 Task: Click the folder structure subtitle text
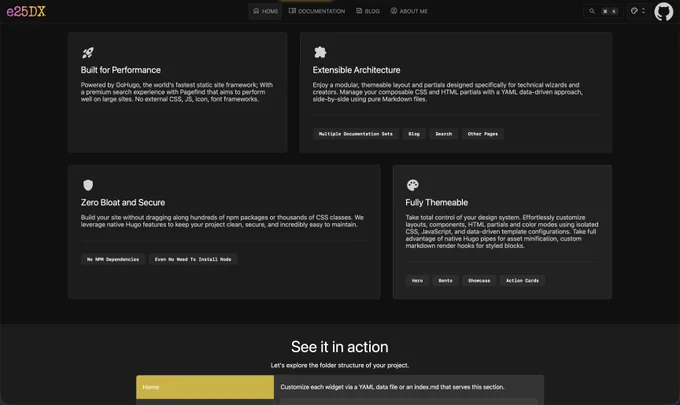340,366
